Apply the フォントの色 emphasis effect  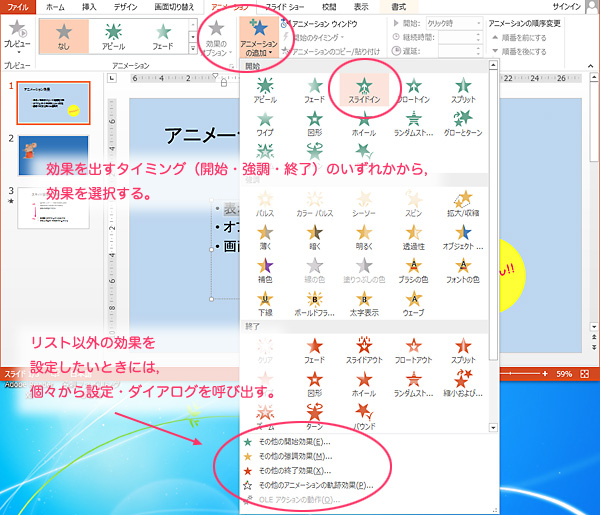tap(463, 271)
